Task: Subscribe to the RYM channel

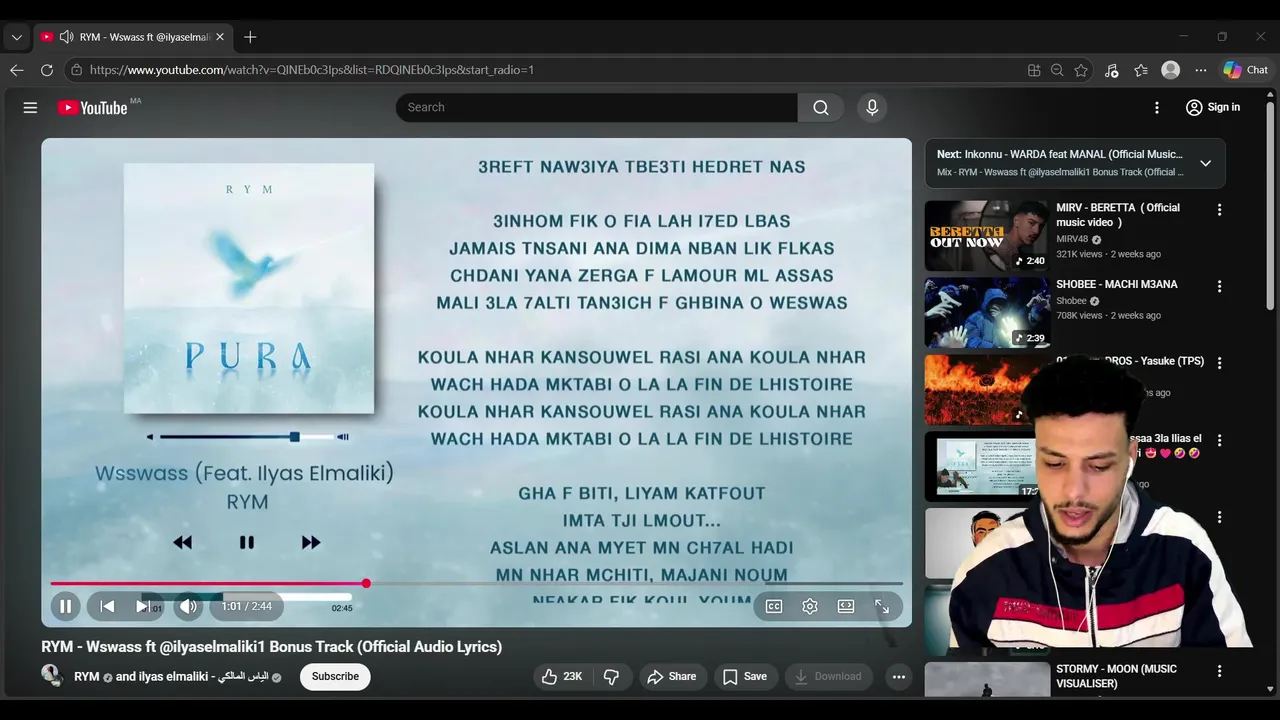Action: click(x=335, y=676)
